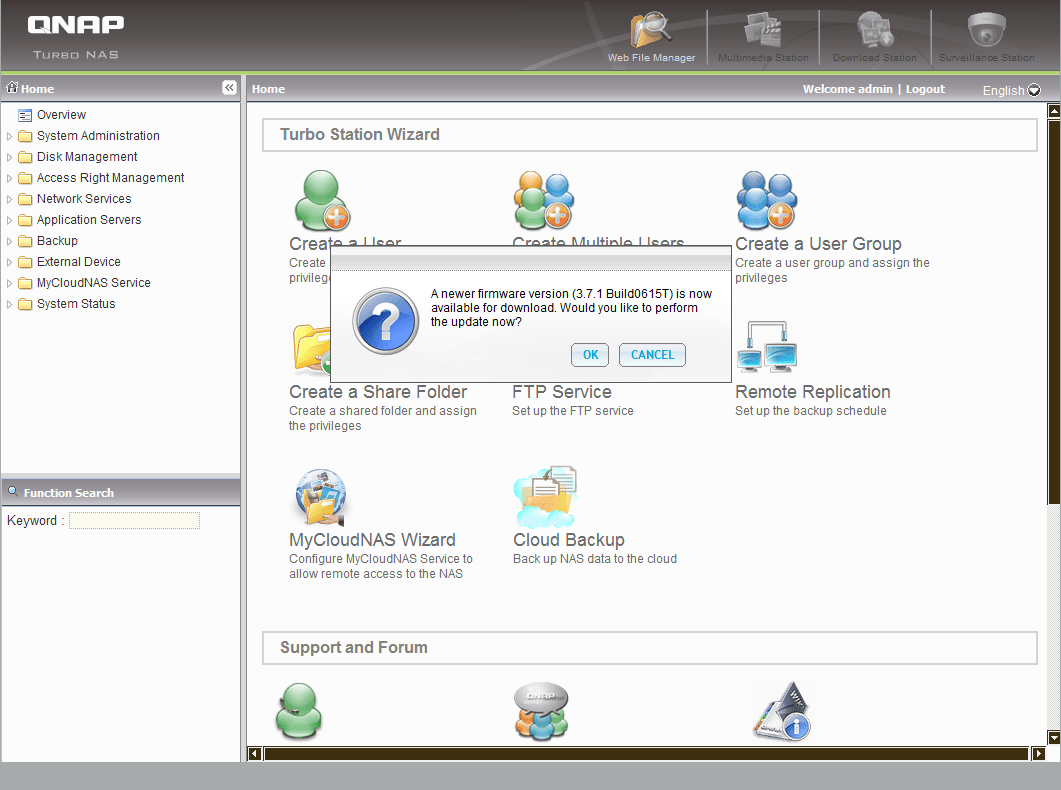Viewport: 1061px width, 790px height.
Task: Click the Create Multiple Users icon
Action: (544, 200)
